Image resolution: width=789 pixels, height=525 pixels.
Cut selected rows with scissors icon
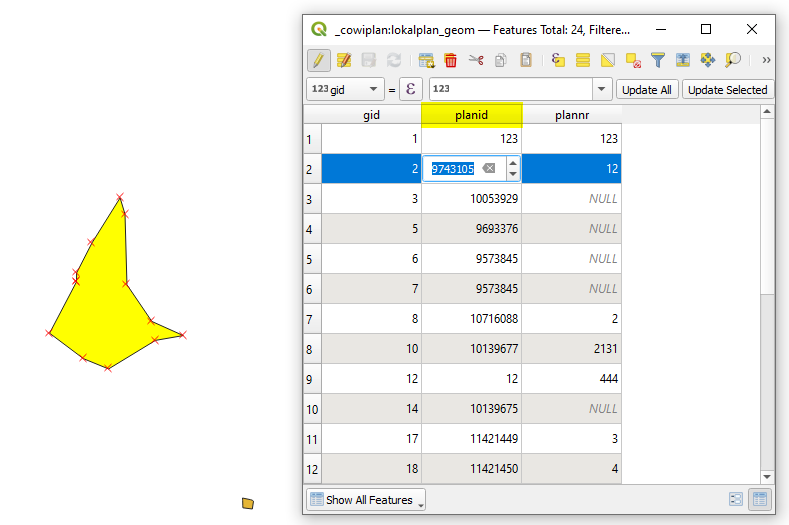point(476,60)
